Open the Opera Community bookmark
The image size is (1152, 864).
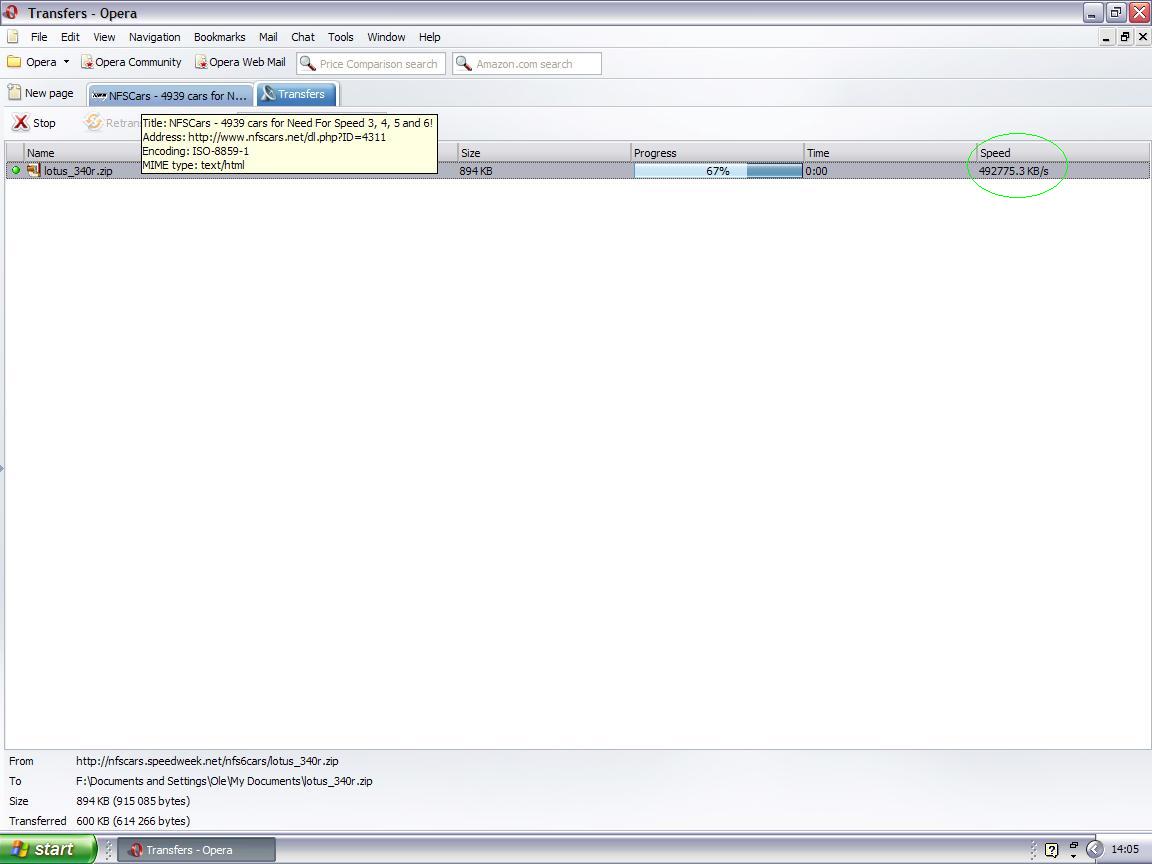131,62
